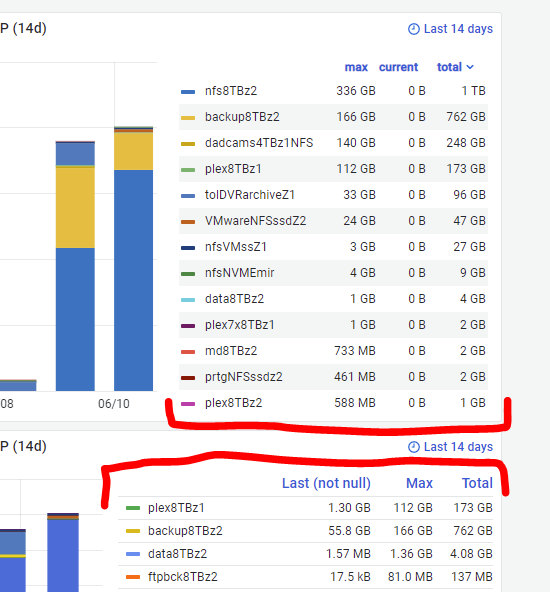Click the dadcams4TBz1NFS color swatch
This screenshot has width=550, height=592.
[188, 144]
